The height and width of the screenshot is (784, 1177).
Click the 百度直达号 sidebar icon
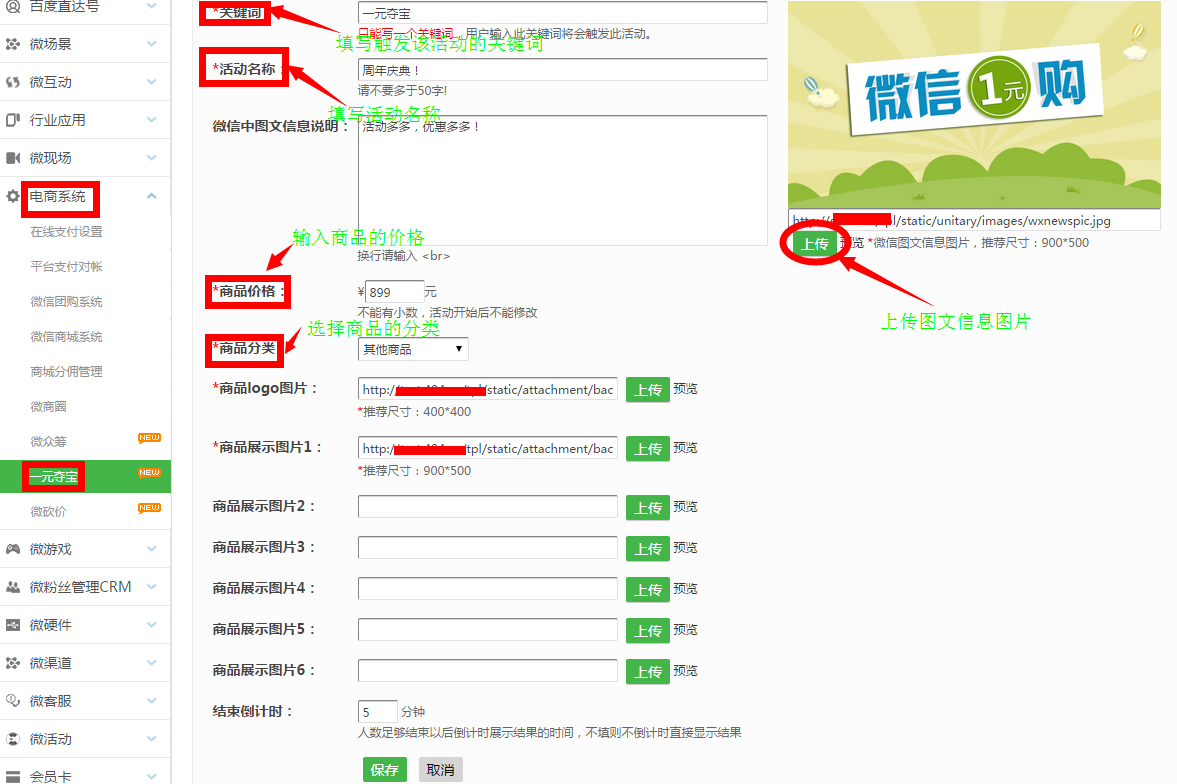tap(13, 7)
